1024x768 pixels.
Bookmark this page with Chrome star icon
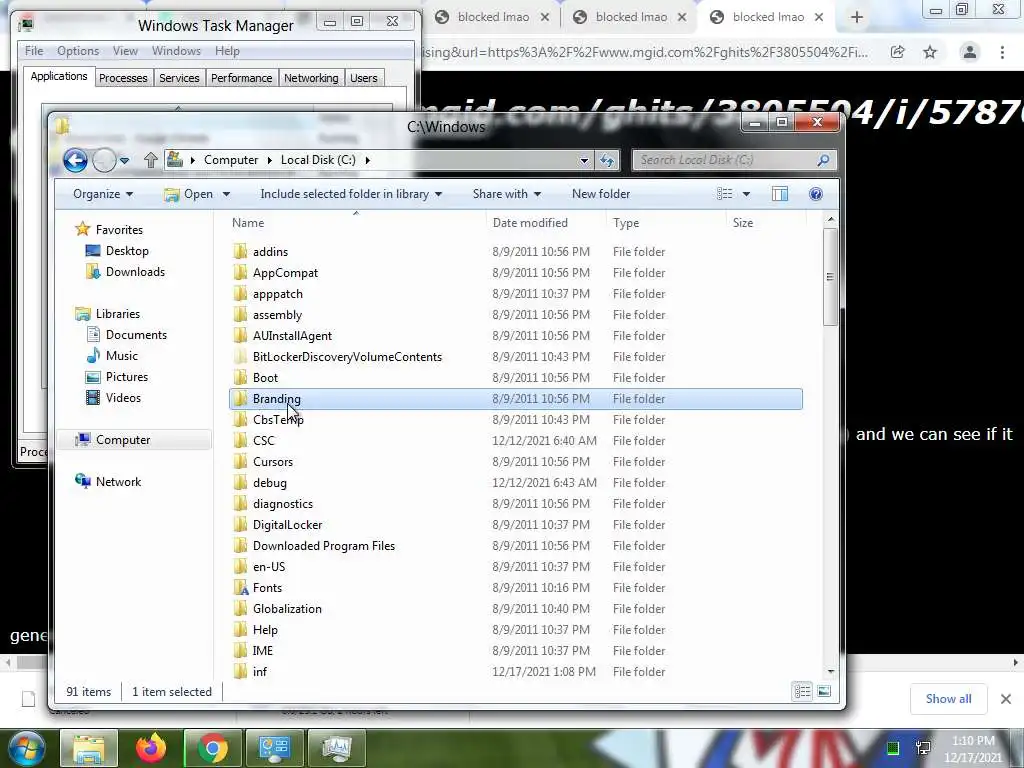pos(930,52)
